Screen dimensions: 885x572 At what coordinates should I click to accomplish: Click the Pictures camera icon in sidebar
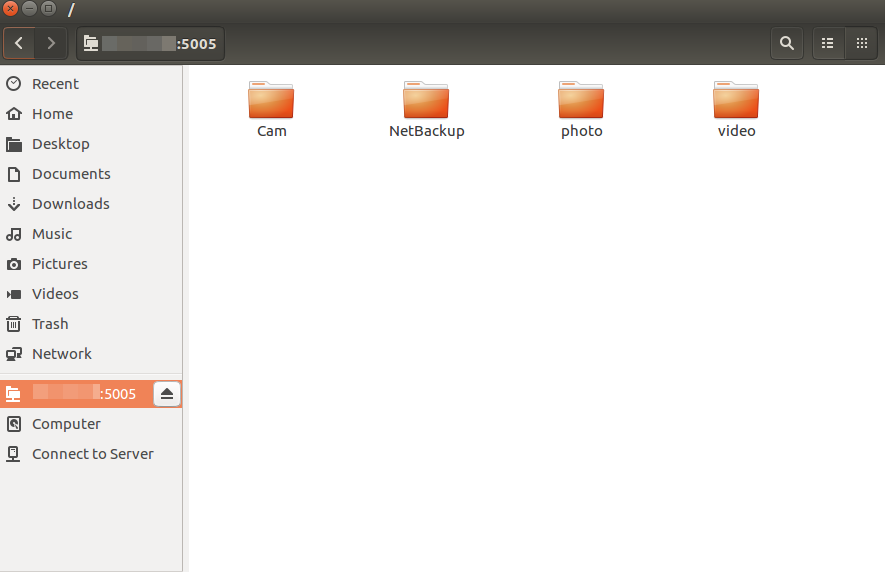14,264
